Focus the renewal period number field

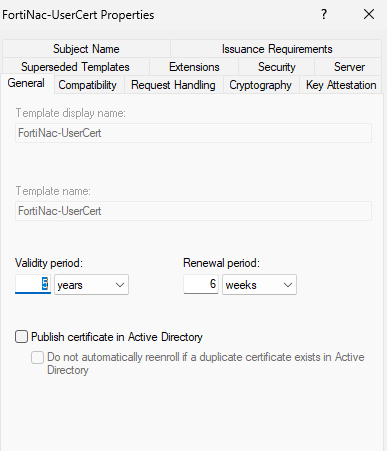point(201,284)
